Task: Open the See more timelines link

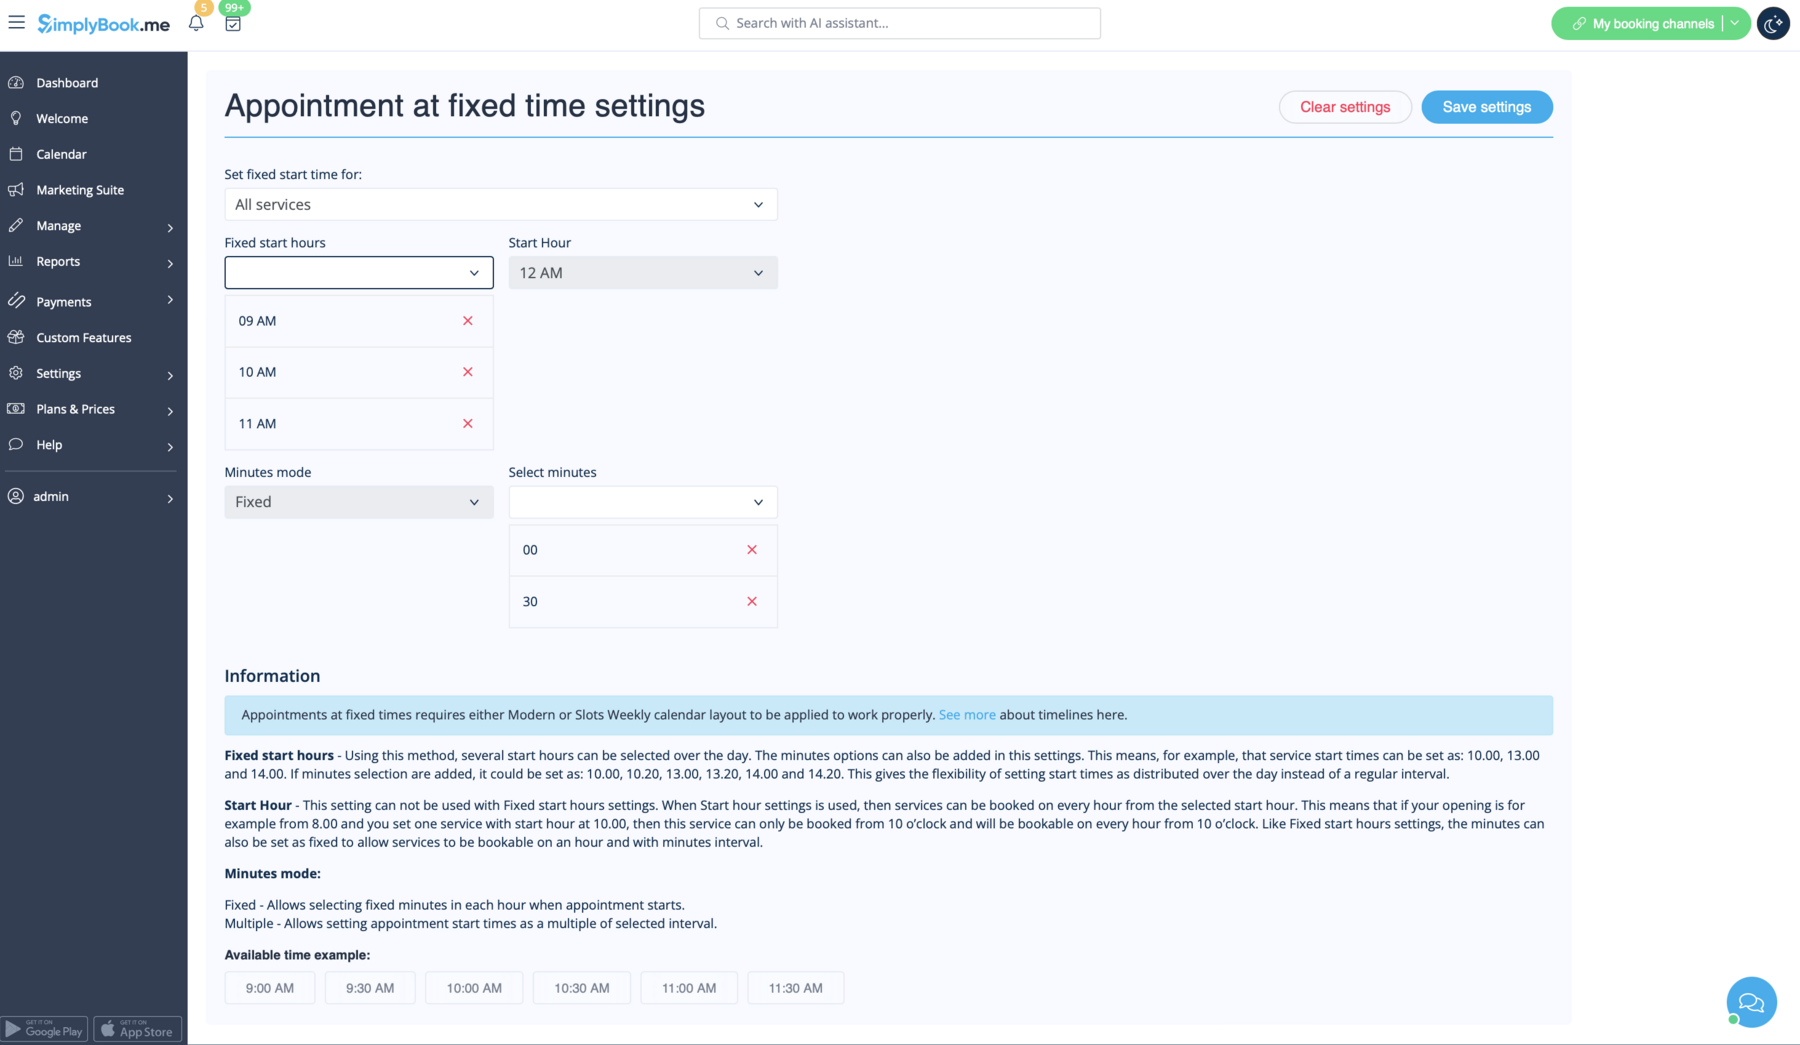Action: point(966,714)
